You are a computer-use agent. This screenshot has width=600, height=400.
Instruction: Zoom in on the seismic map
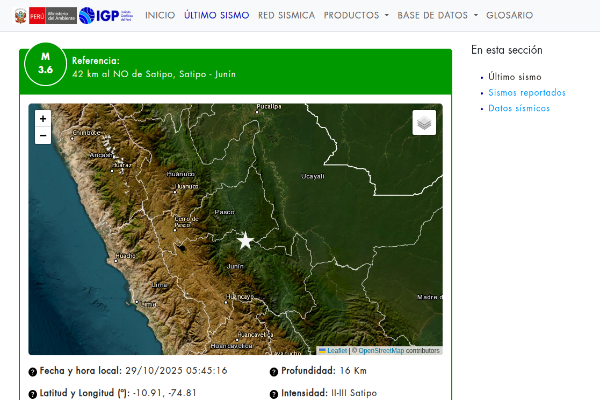tap(43, 119)
